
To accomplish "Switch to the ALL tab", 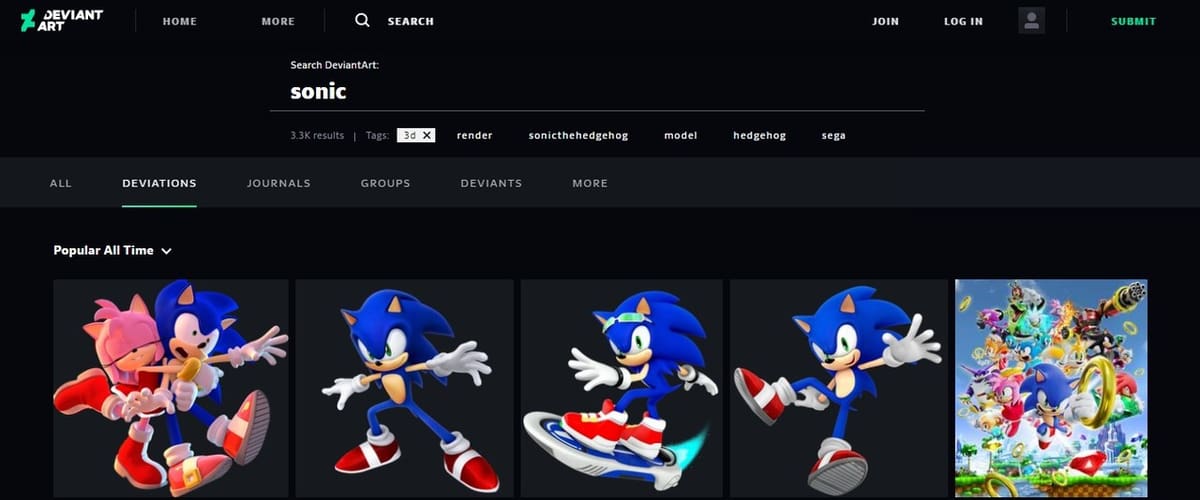I will point(61,183).
